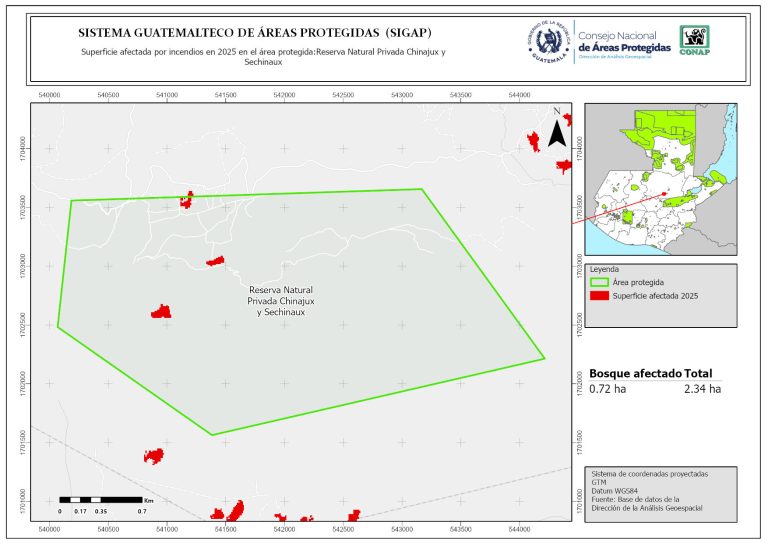Click the Leyenda heading text
Image resolution: width=768 pixels, height=543 pixels.
pos(605,269)
